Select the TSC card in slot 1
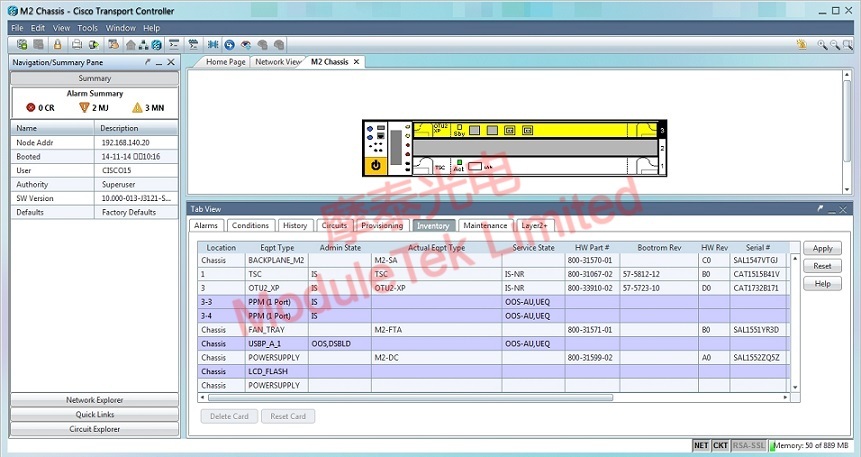 535,166
